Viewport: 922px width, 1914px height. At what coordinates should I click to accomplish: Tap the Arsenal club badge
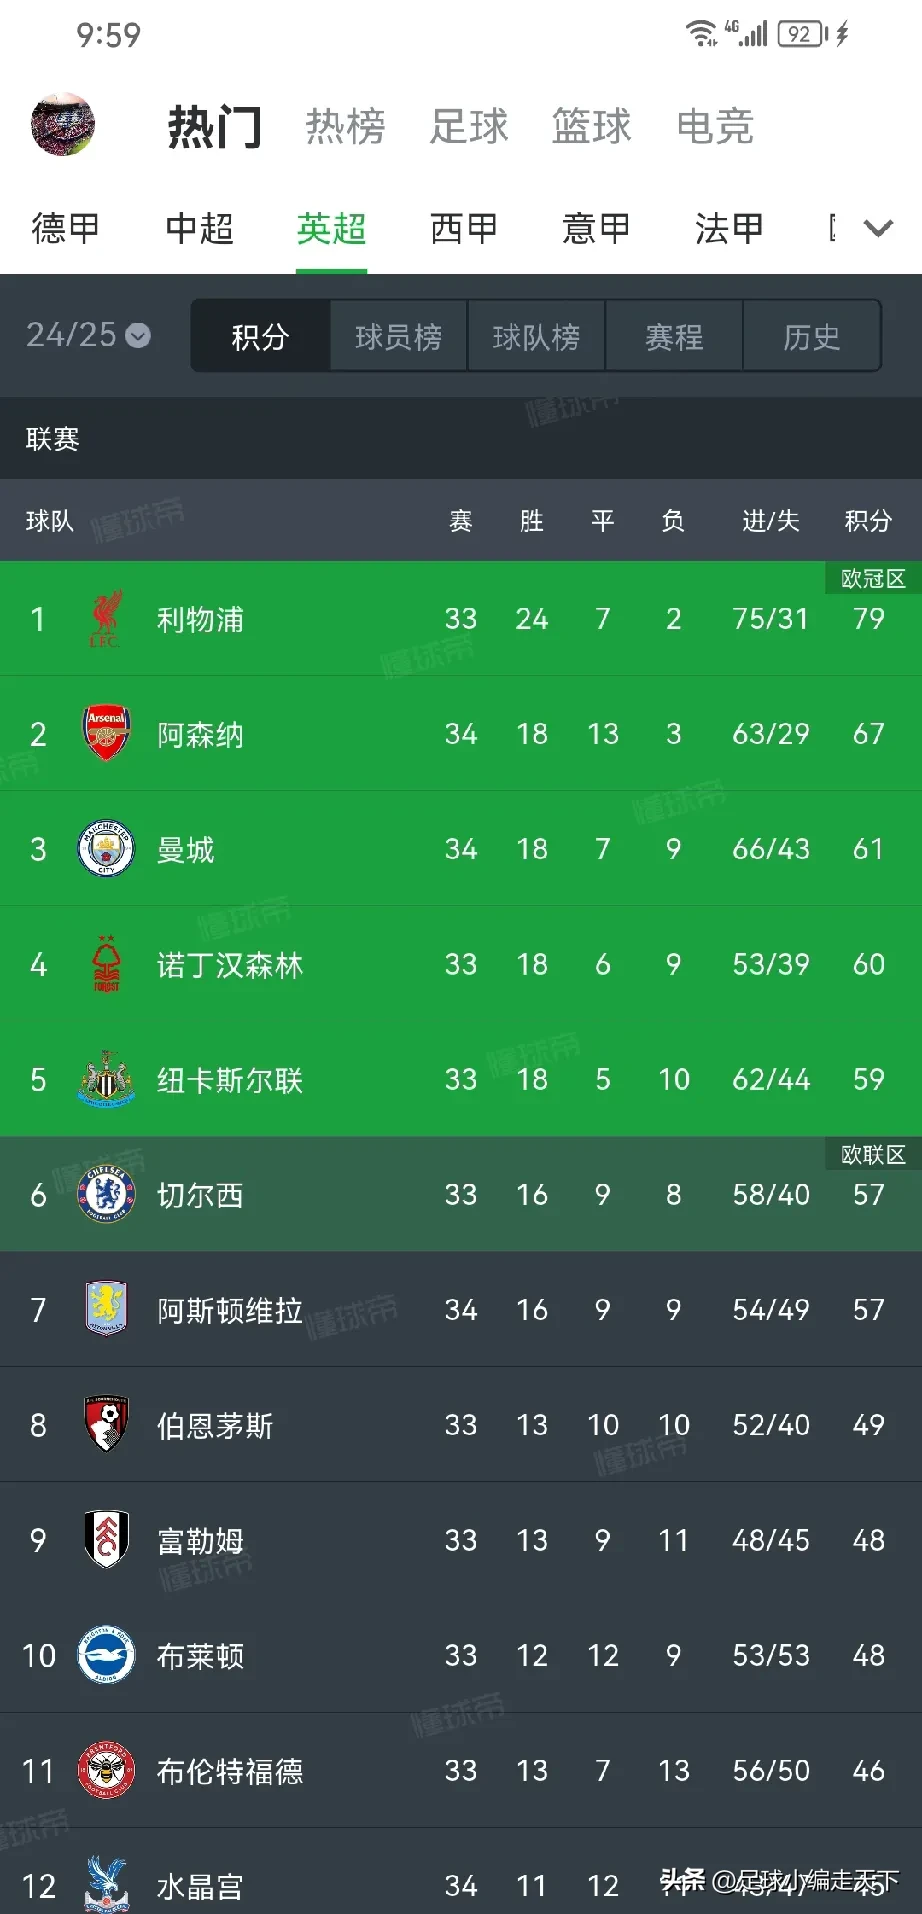tap(106, 733)
